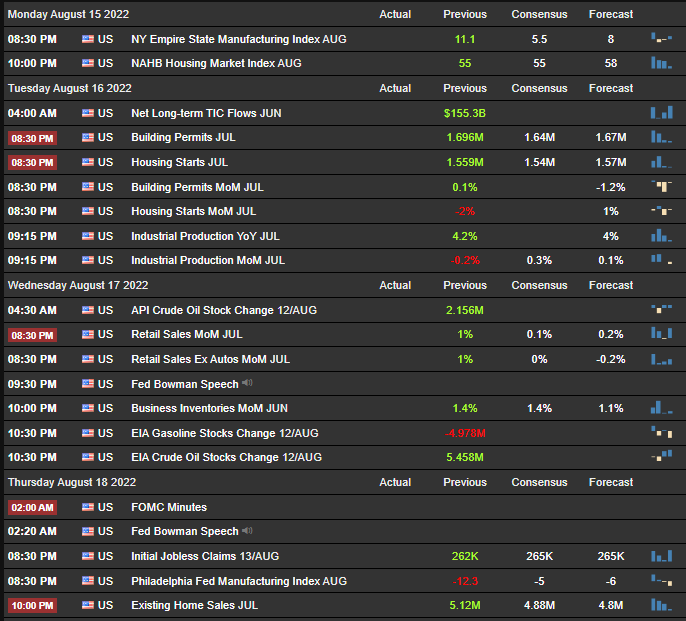Screen dimensions: 686x621
Task: Open the Building Permits MoM mini chart
Action: (x=662, y=187)
